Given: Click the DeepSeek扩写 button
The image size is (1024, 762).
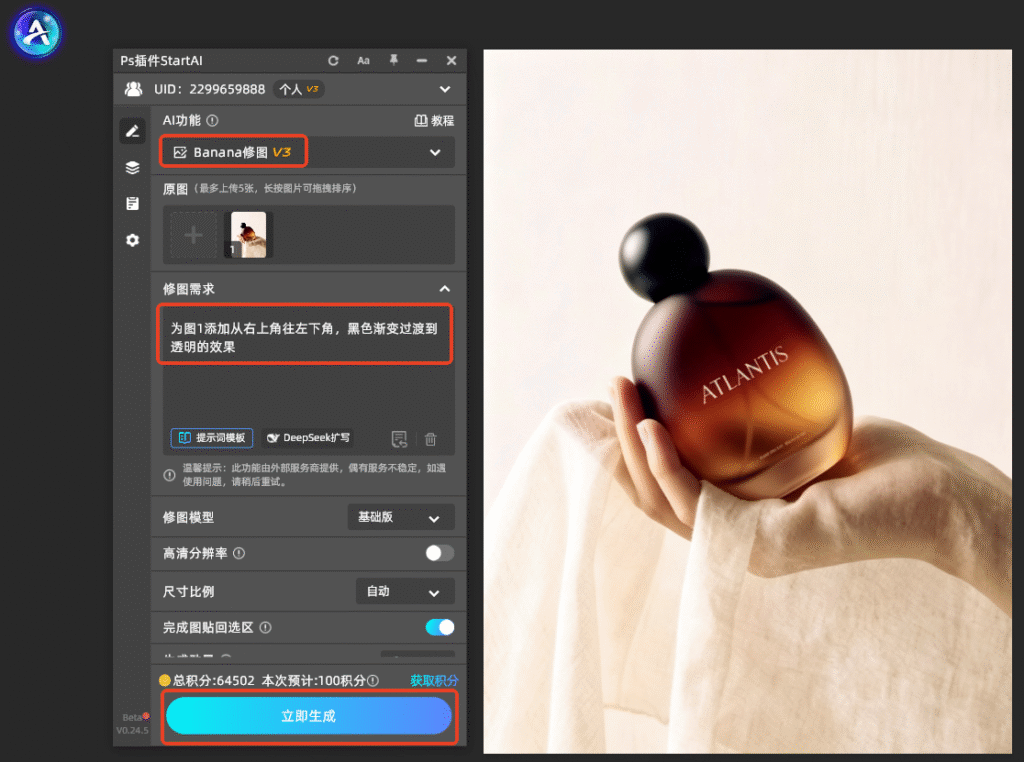Looking at the screenshot, I should point(308,437).
